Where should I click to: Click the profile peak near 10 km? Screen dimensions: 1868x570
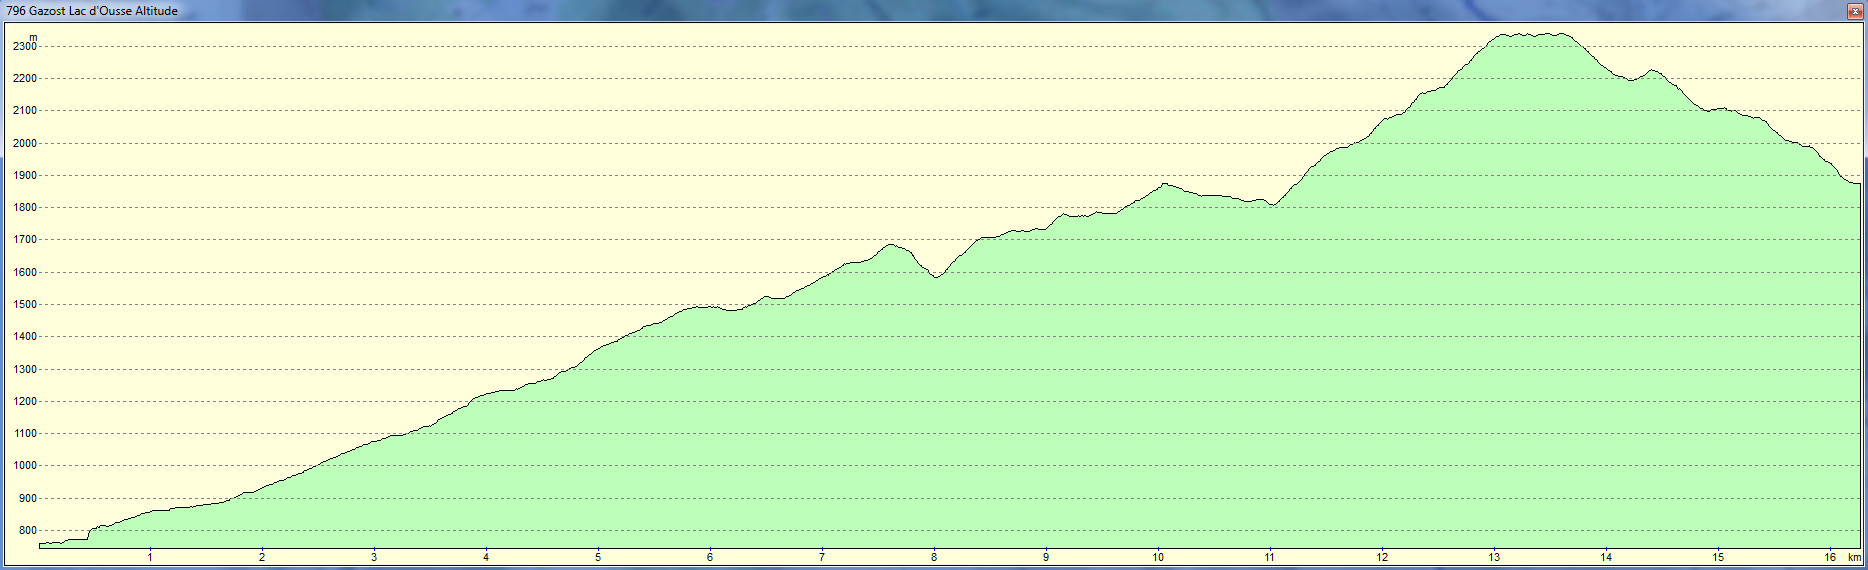click(1165, 184)
